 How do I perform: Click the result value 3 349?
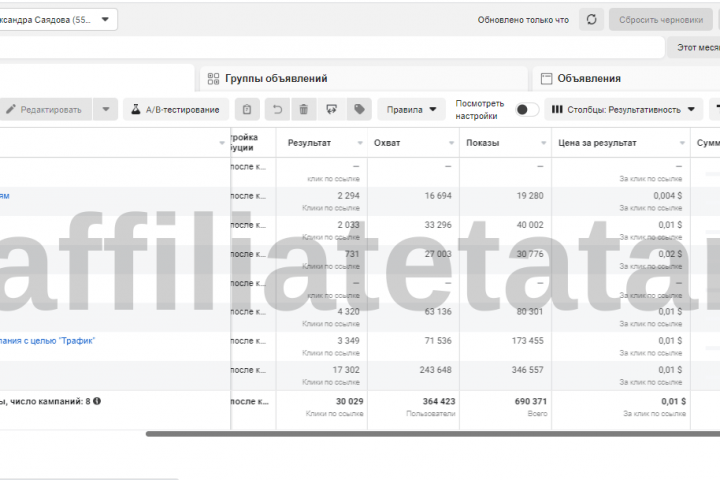click(x=349, y=340)
